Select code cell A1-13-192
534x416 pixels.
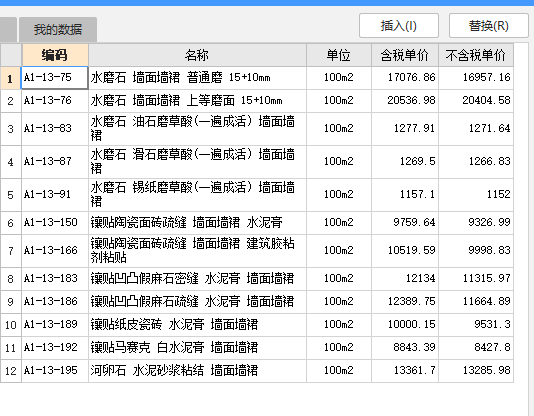click(55, 348)
